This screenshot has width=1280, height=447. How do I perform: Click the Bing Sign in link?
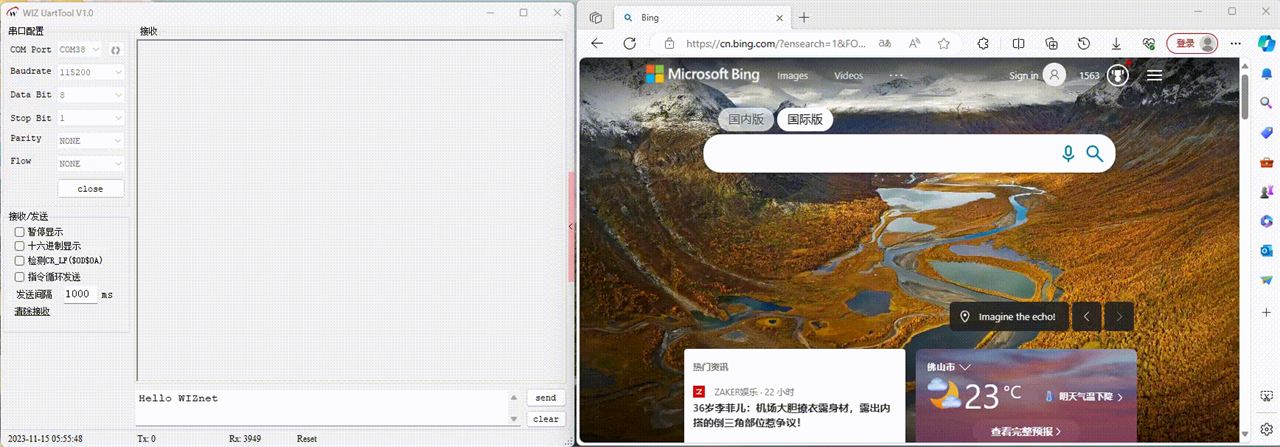point(1024,76)
